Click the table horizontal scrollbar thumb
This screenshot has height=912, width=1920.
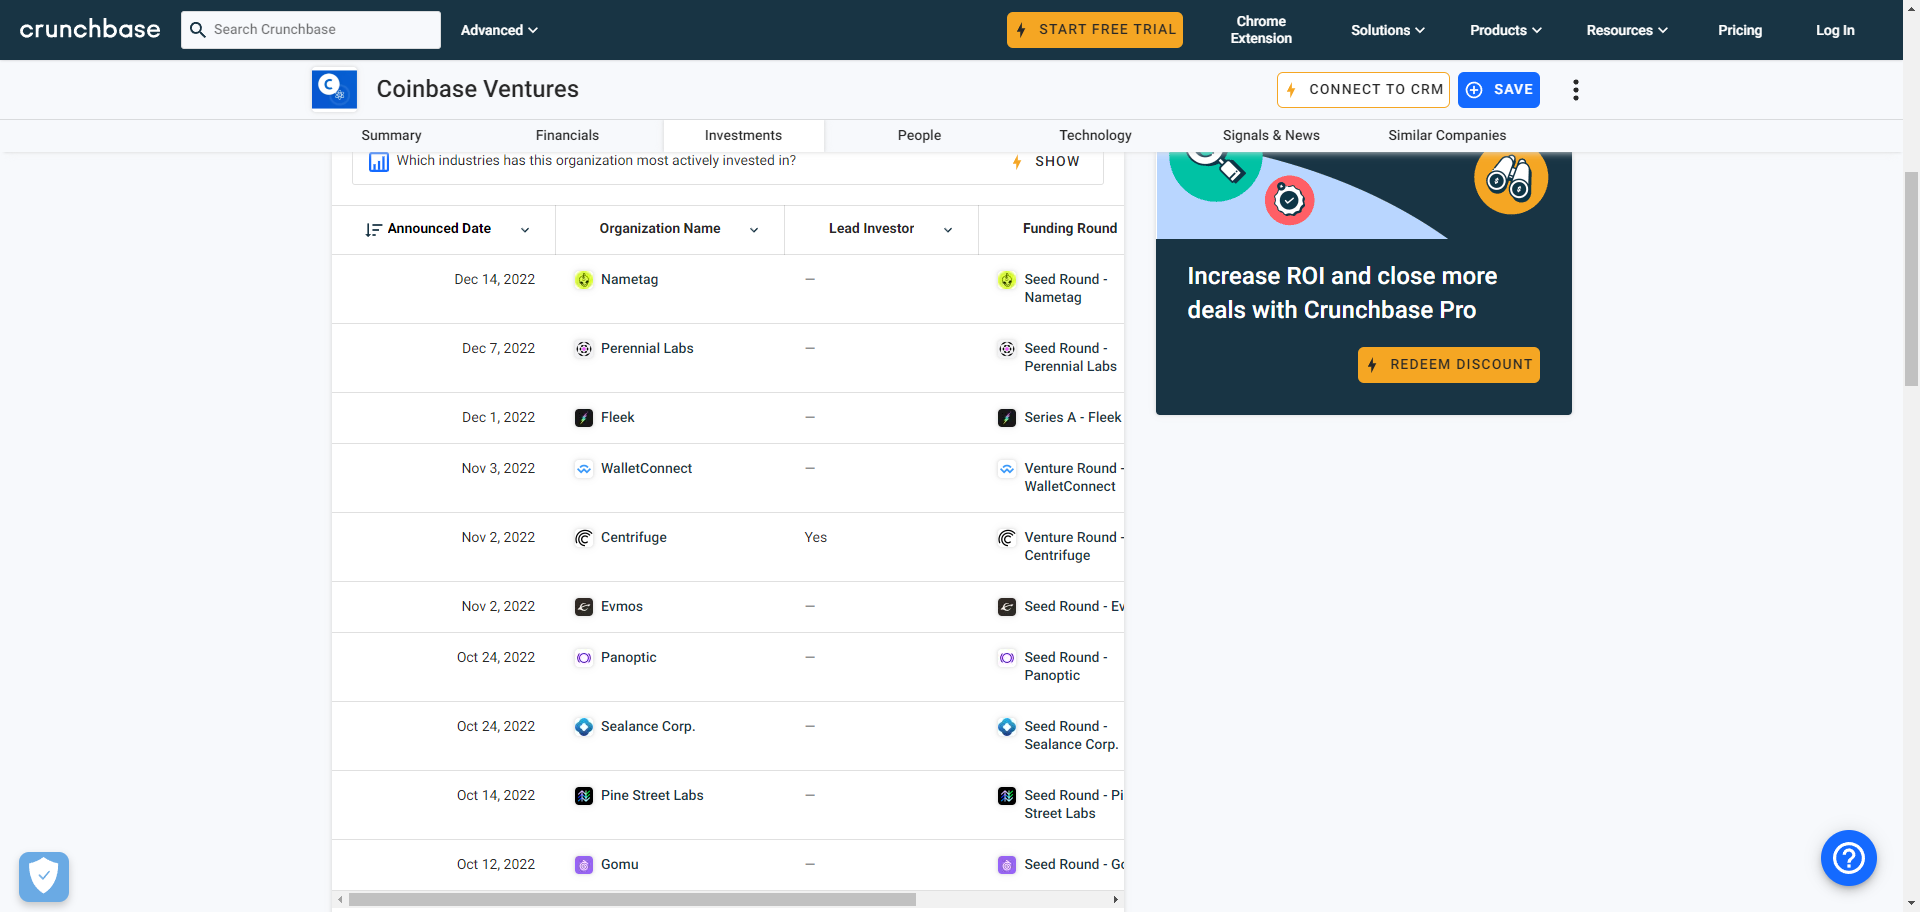[632, 900]
